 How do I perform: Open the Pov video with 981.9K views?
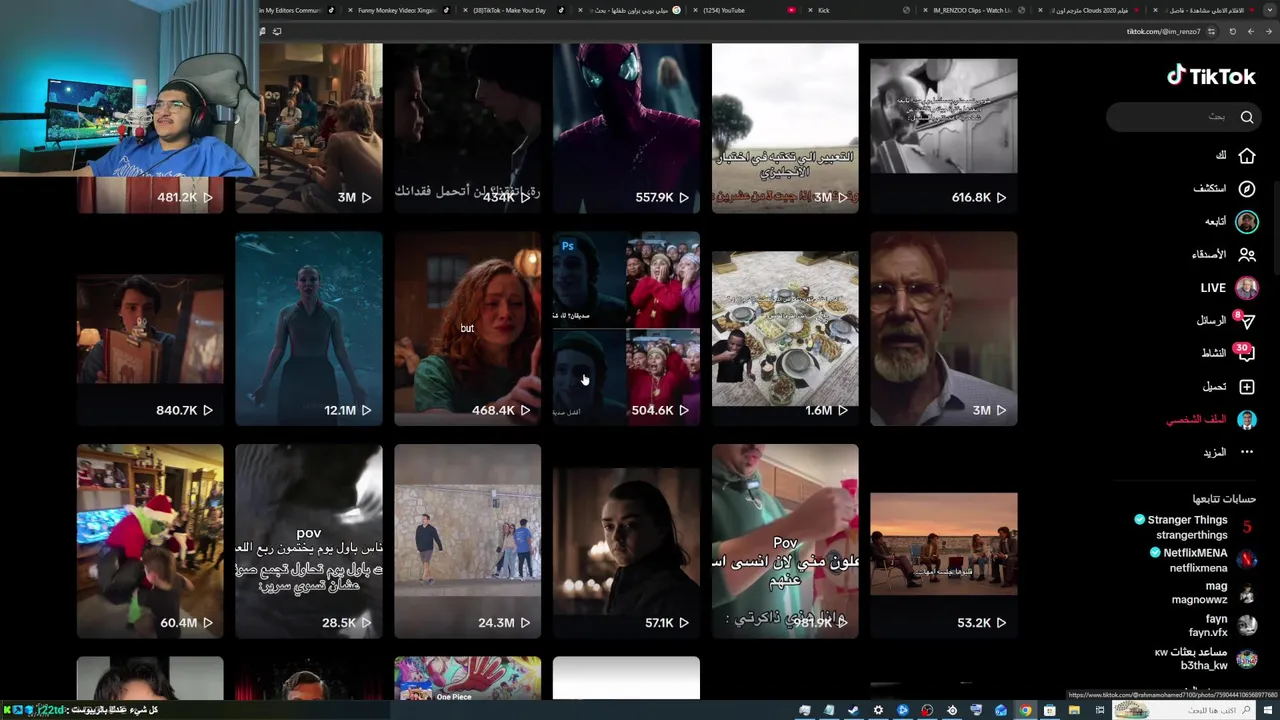click(x=785, y=541)
